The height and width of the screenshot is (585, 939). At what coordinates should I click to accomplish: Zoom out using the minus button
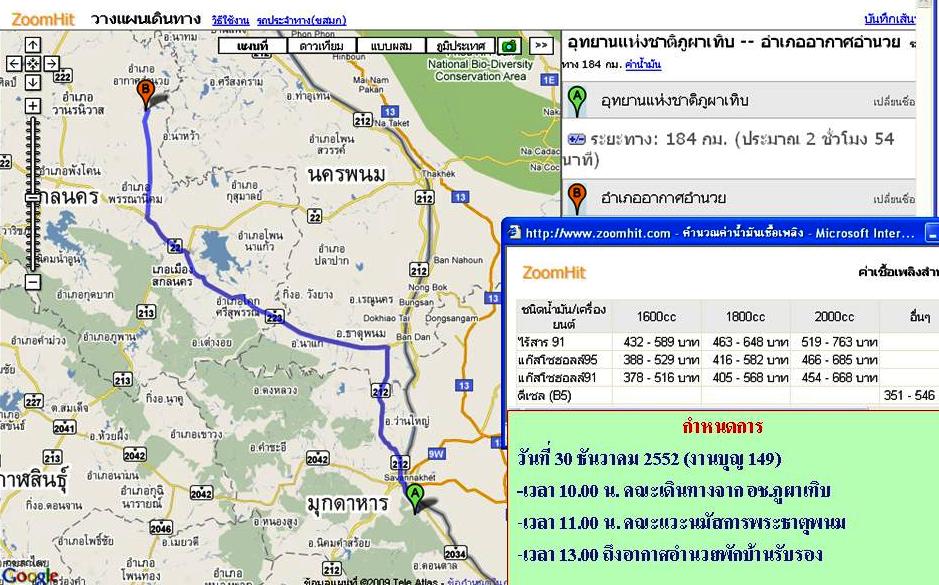pyautogui.click(x=33, y=282)
